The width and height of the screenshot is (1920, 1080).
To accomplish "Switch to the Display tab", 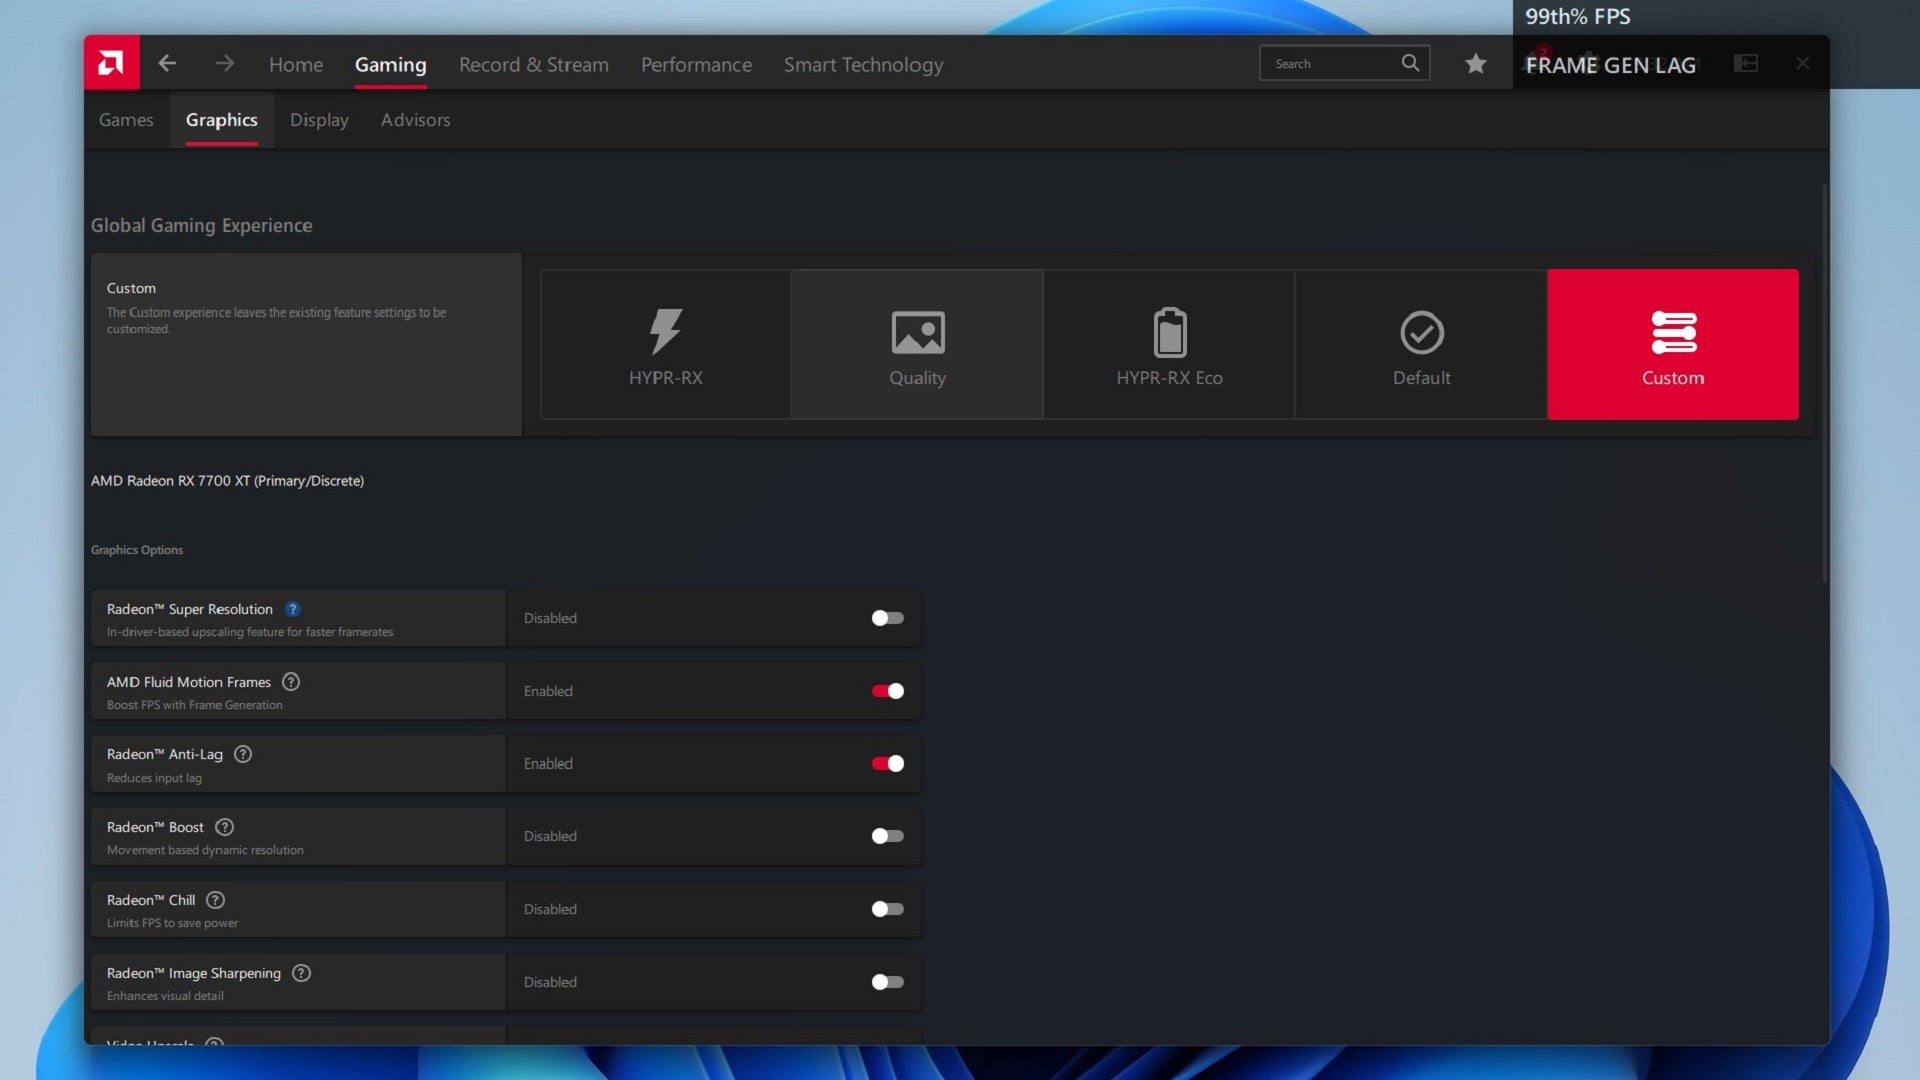I will point(318,119).
